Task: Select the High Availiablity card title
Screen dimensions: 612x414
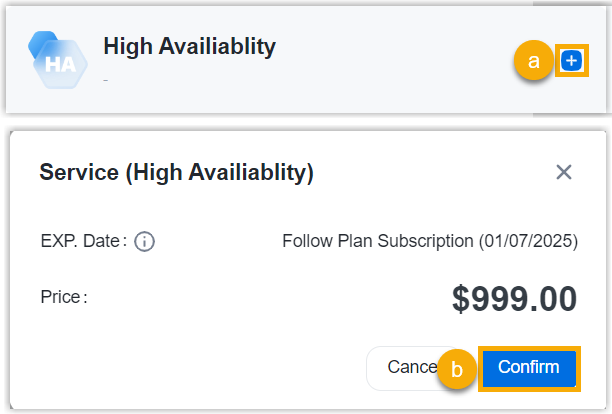Action: [x=189, y=46]
